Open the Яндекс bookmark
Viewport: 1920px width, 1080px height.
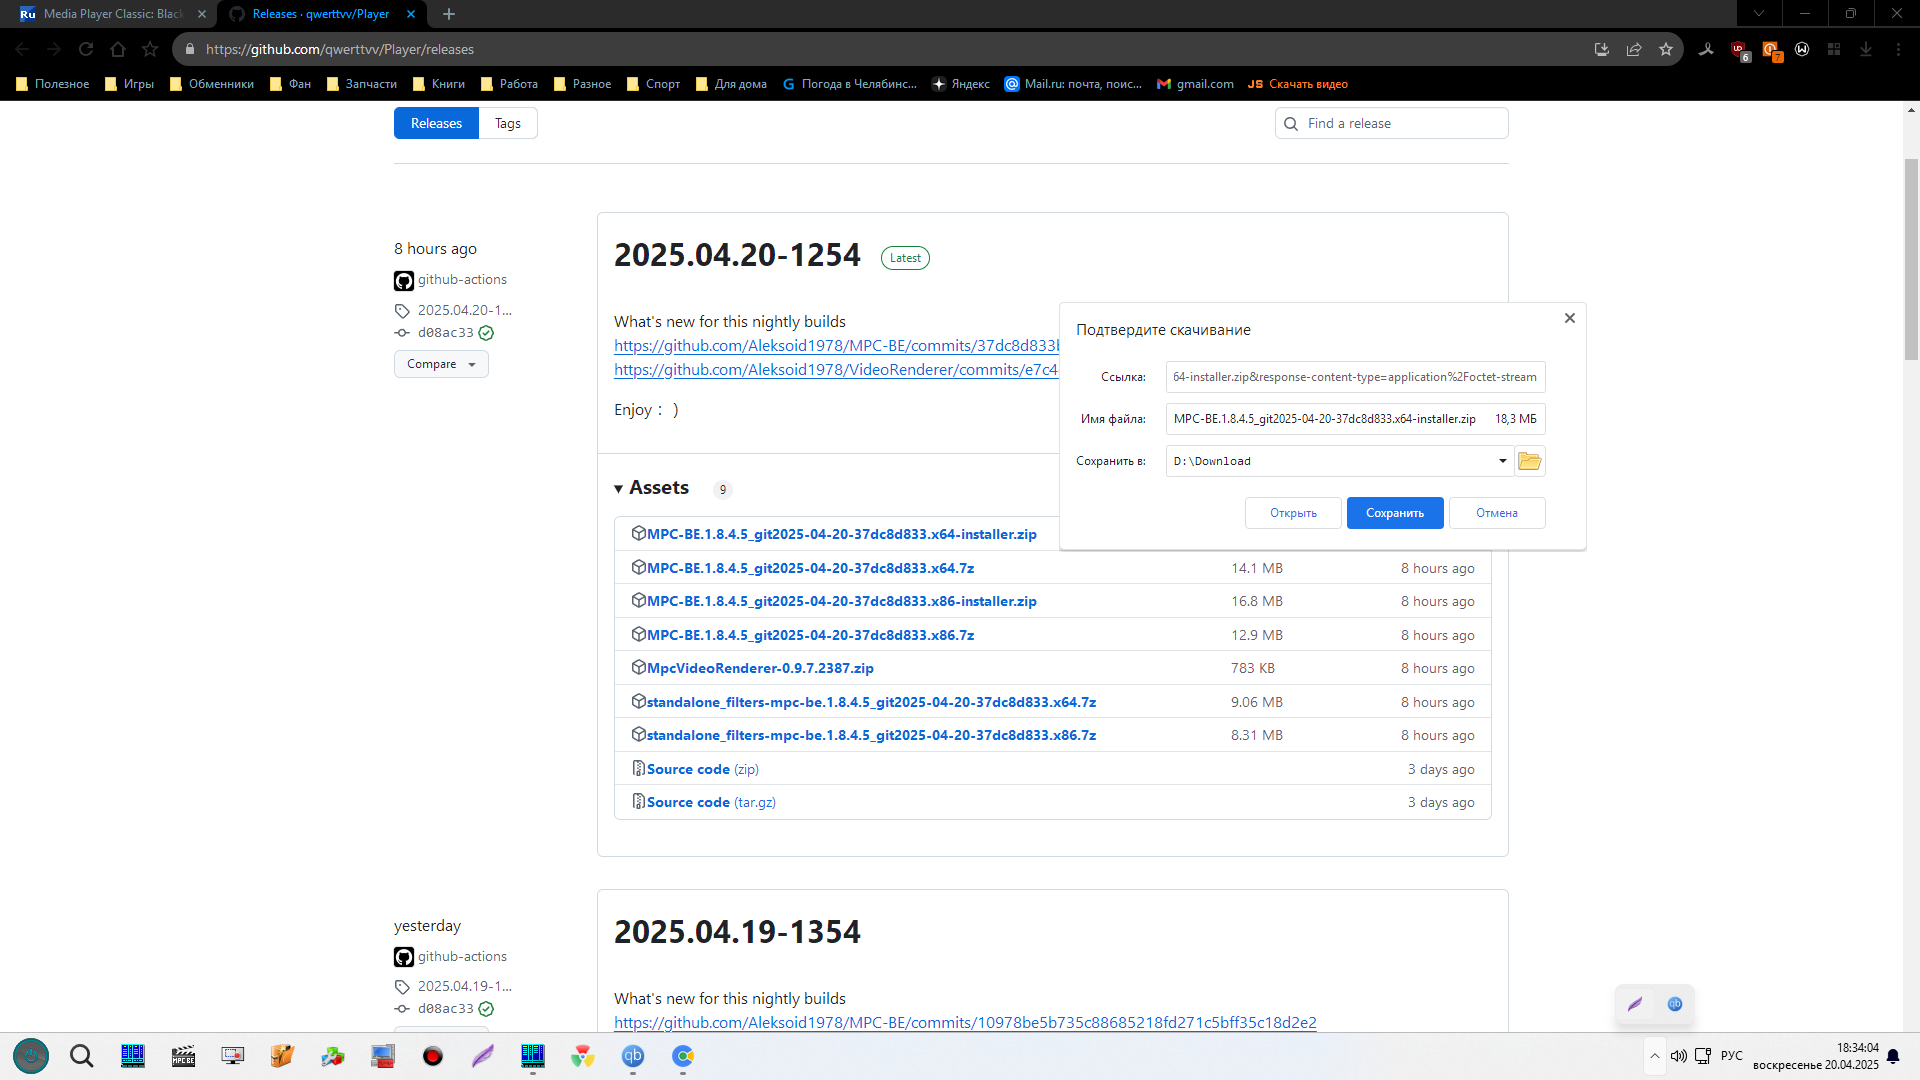coord(960,84)
